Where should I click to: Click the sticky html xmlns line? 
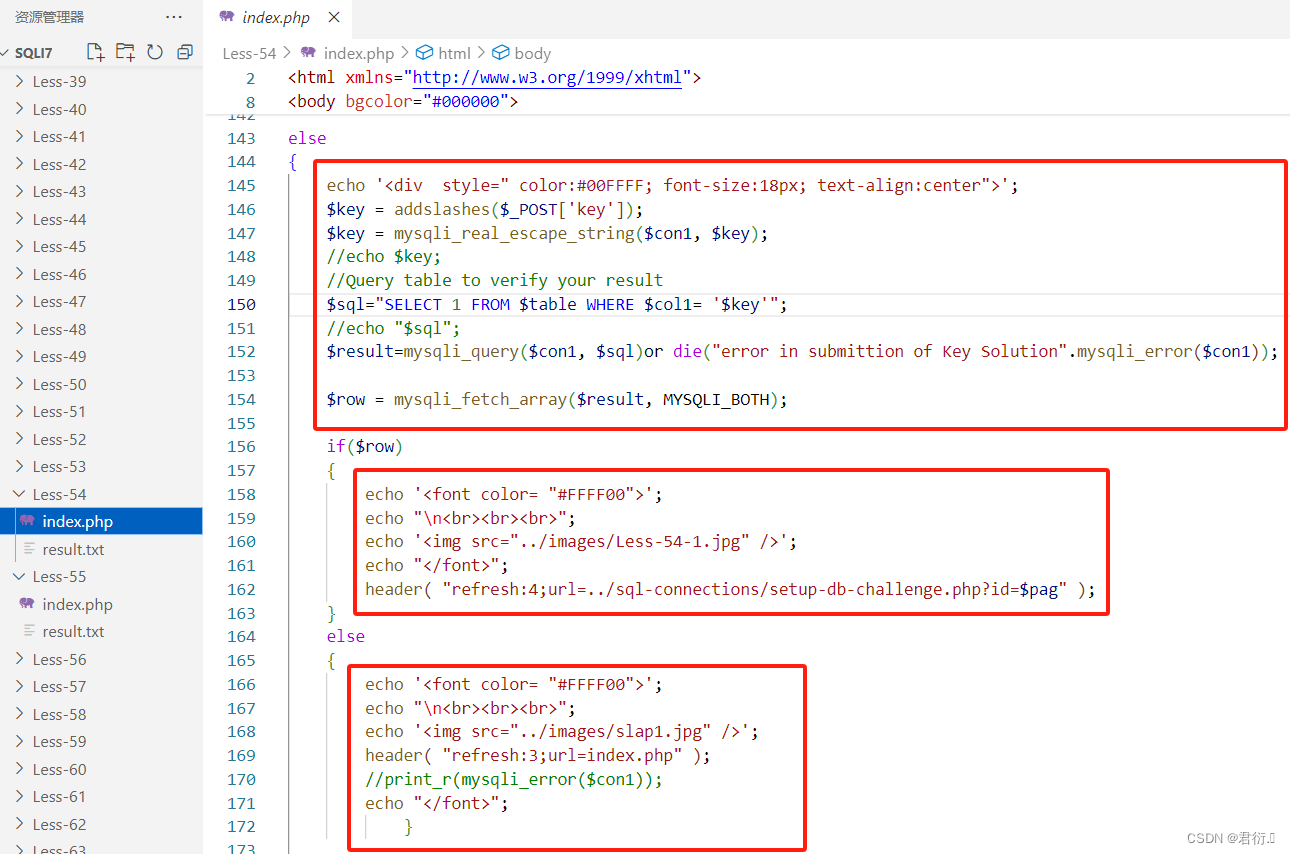pyautogui.click(x=495, y=78)
